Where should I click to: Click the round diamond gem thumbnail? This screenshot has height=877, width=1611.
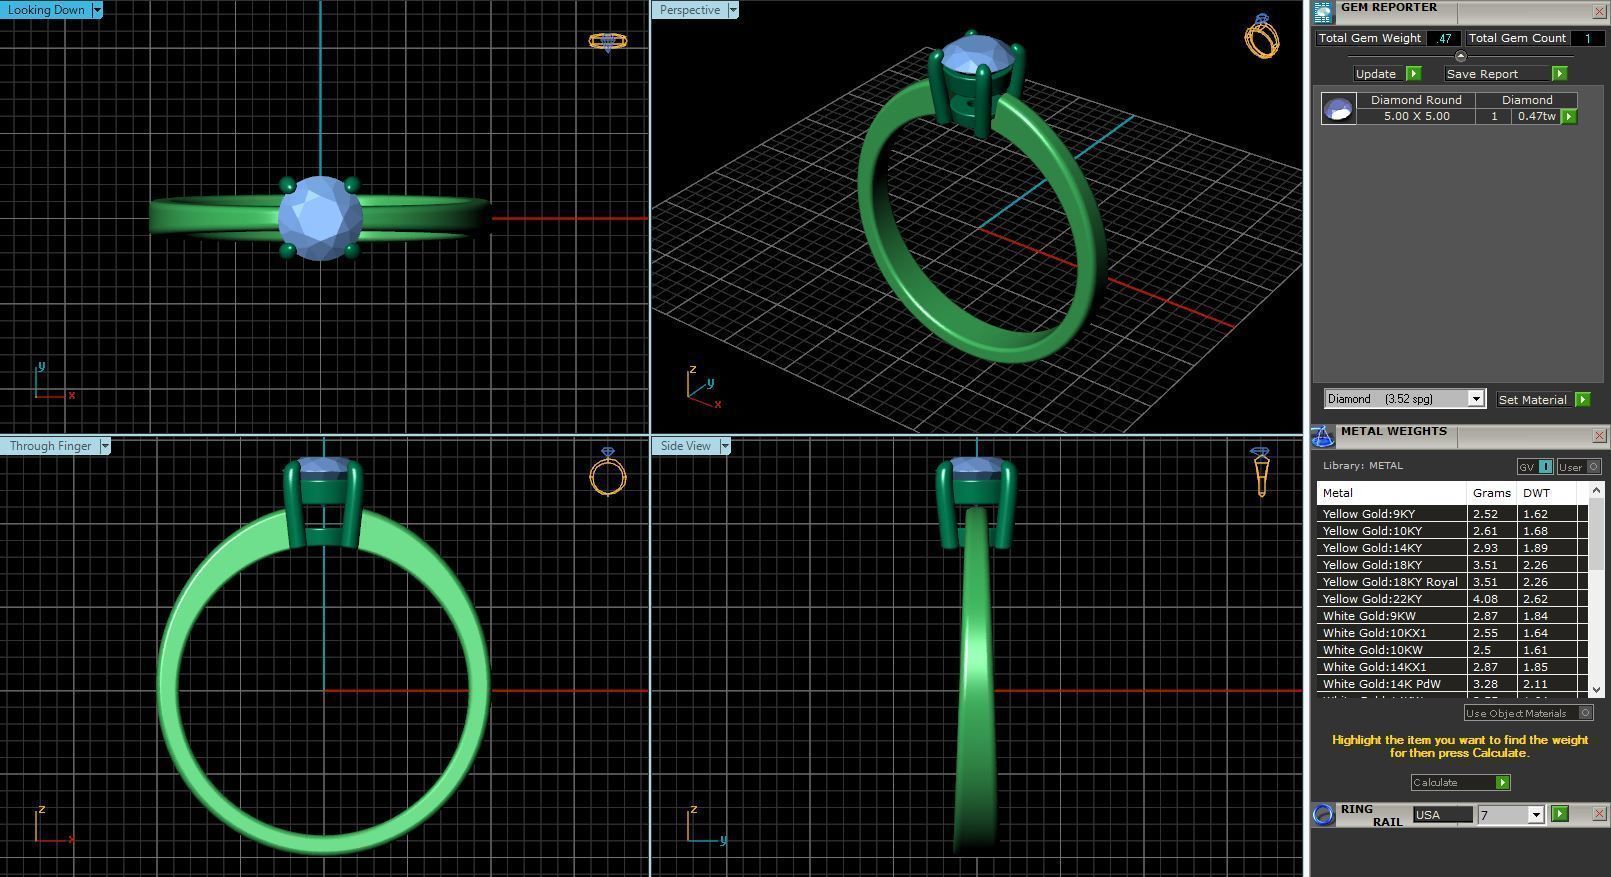[x=1338, y=108]
